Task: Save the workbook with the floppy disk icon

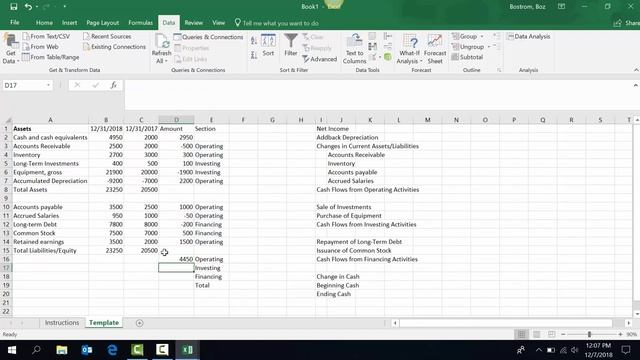Action: pyautogui.click(x=13, y=7)
